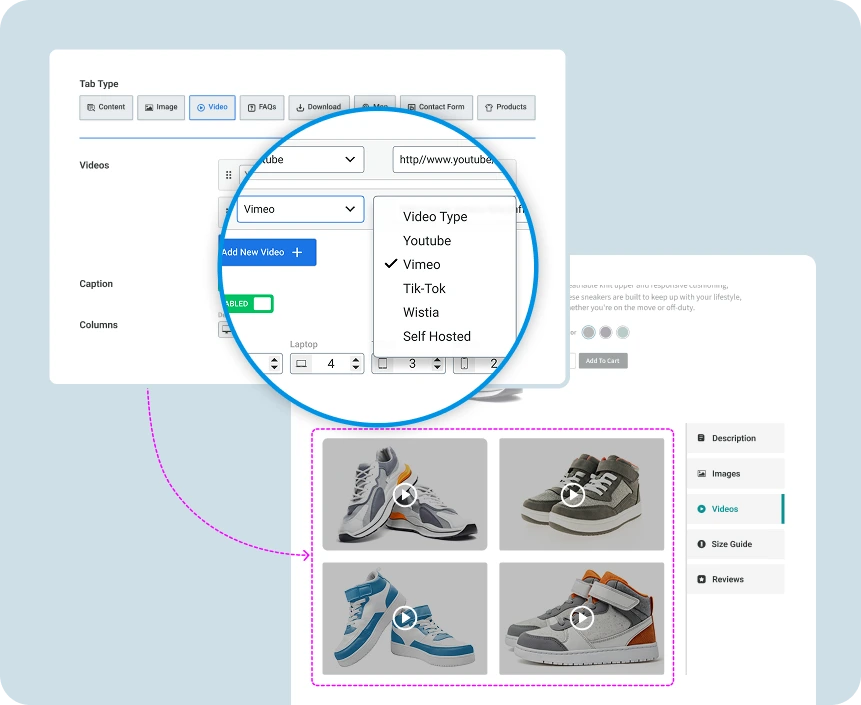Select the Products tab type button
The height and width of the screenshot is (705, 861).
[505, 107]
